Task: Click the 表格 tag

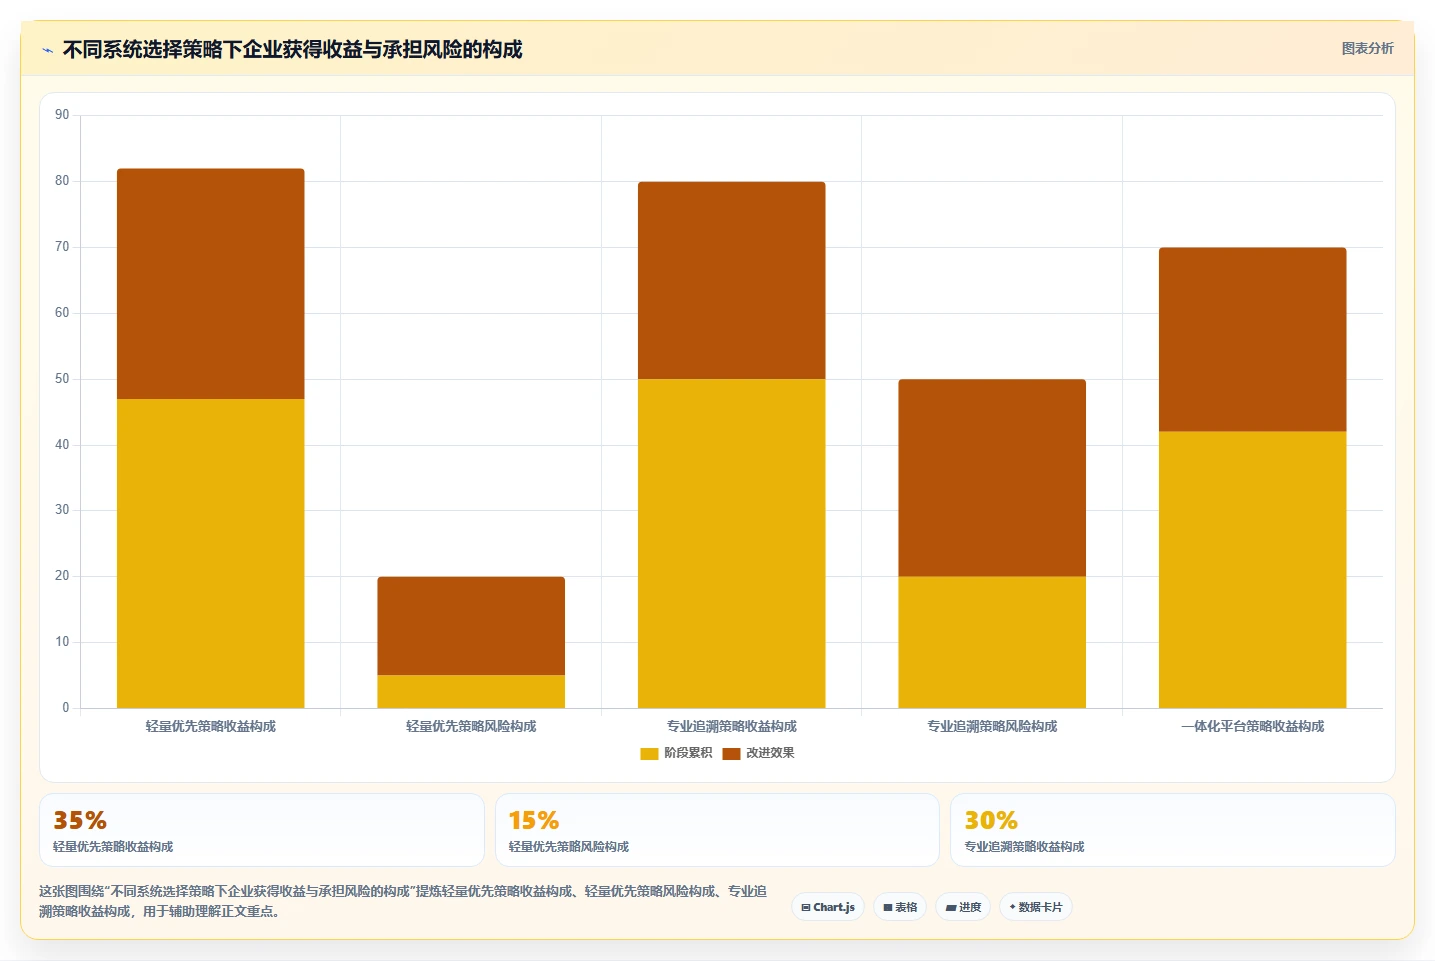Action: point(900,907)
